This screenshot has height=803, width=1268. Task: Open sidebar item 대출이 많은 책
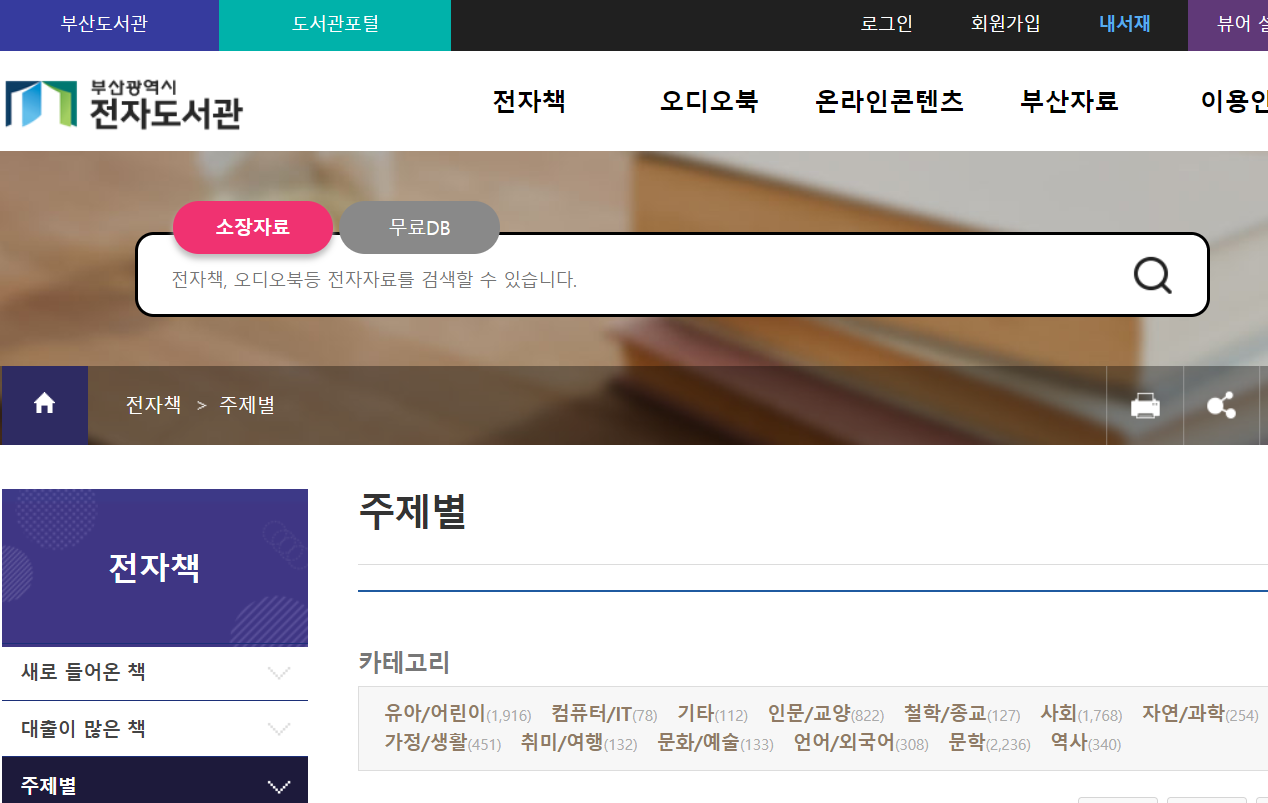[155, 729]
